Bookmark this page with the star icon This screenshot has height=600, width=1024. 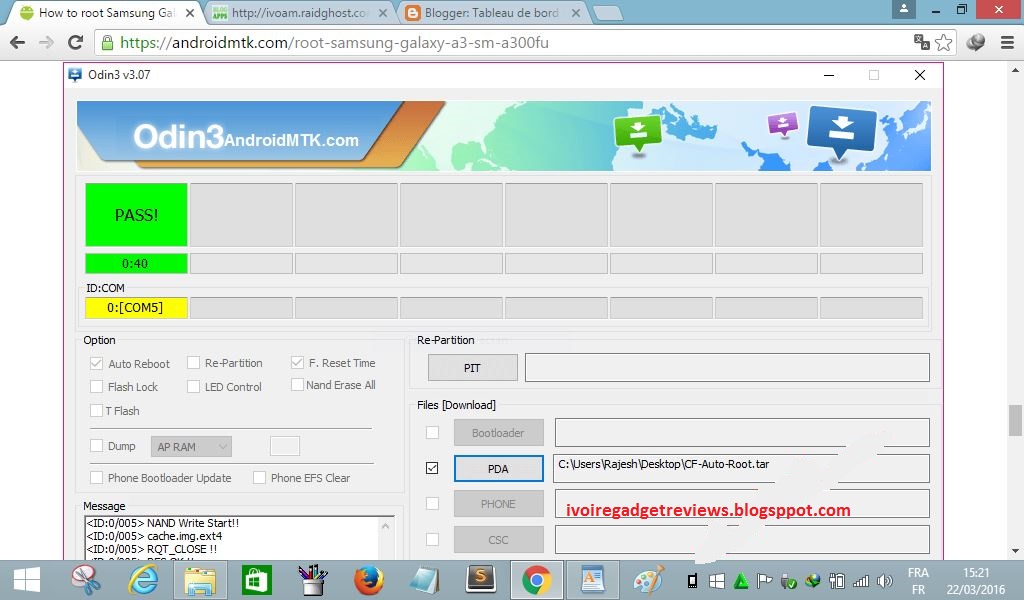[944, 42]
